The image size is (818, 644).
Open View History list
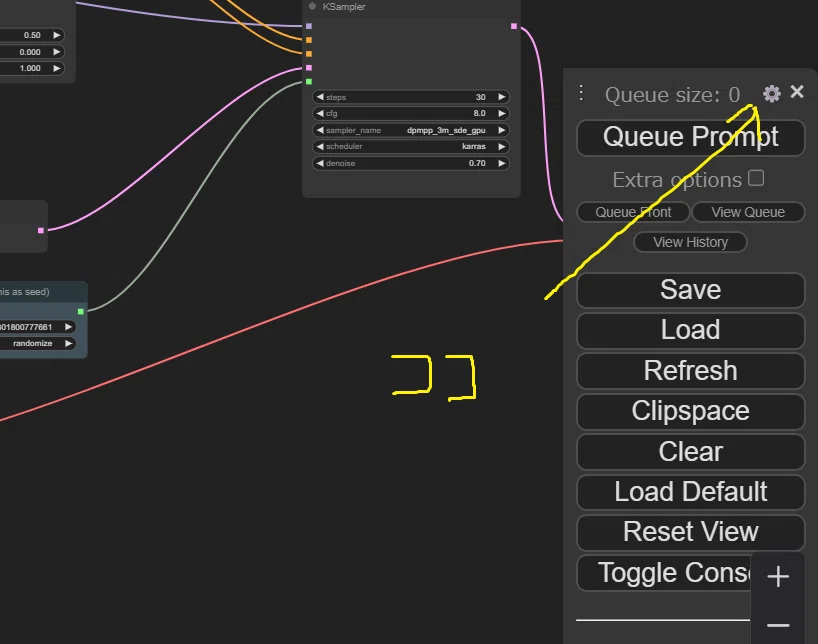(690, 242)
